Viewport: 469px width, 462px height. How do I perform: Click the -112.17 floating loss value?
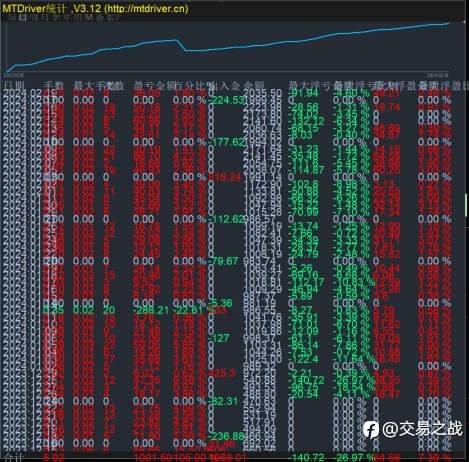306,282
